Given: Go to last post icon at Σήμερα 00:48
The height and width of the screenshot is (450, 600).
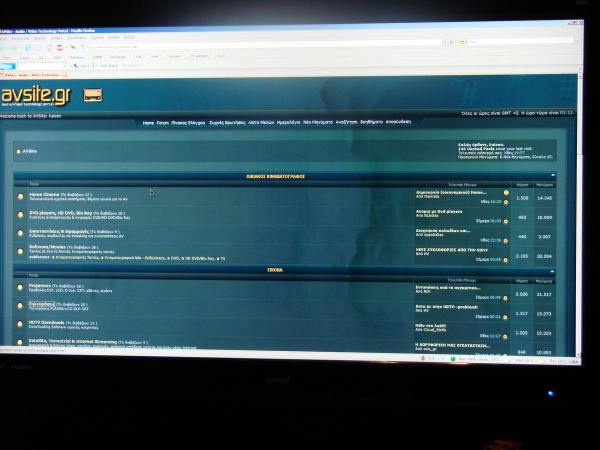Looking at the screenshot, I should point(505,260).
